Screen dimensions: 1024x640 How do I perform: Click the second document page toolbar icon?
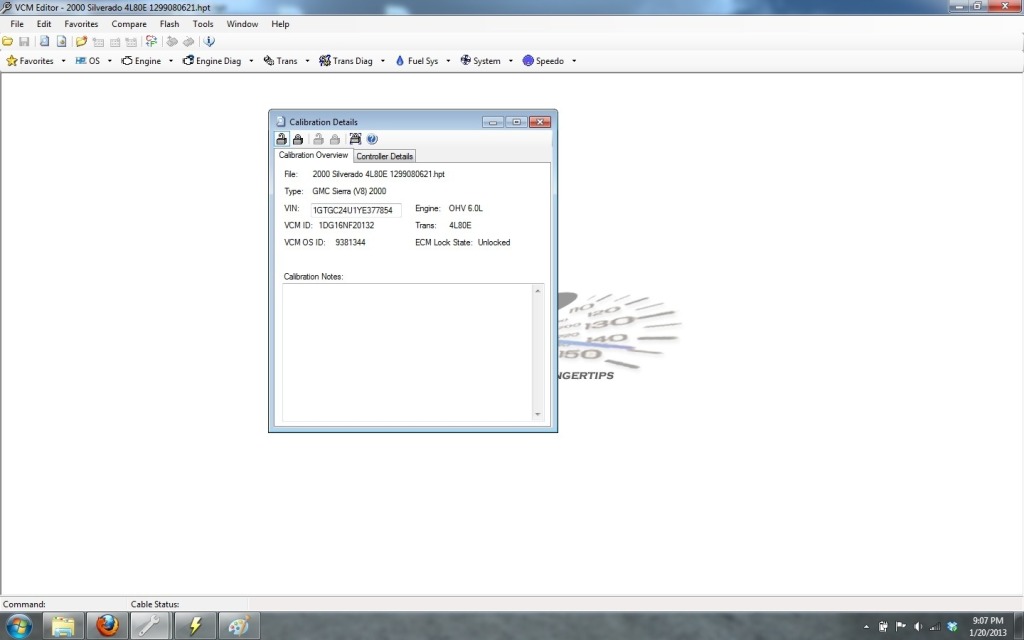coord(61,41)
